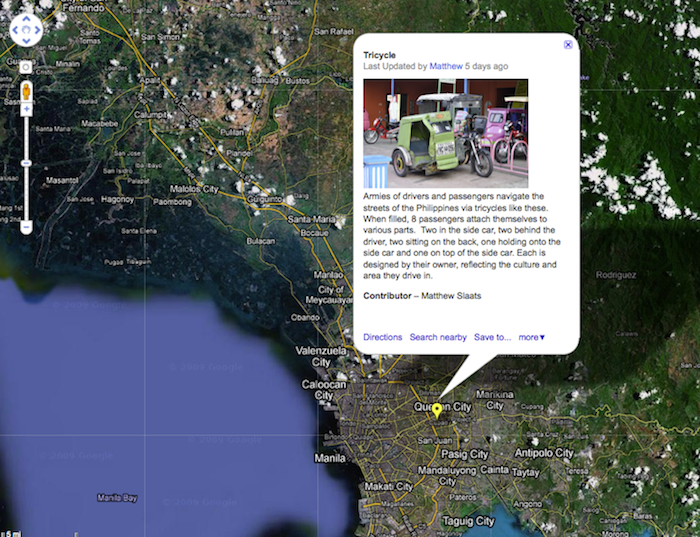700x537 pixels.
Task: Pan the map up with the north arrow
Action: (25, 18)
